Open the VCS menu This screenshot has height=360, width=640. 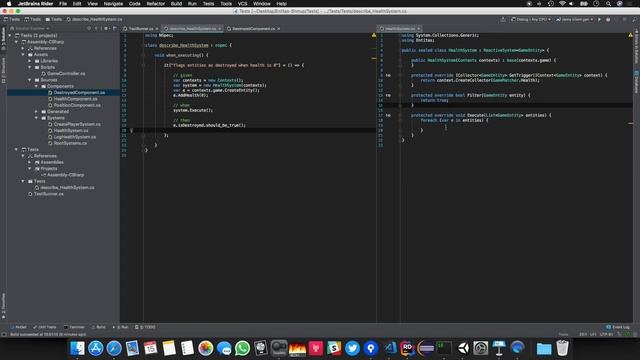pyautogui.click(x=242, y=4)
